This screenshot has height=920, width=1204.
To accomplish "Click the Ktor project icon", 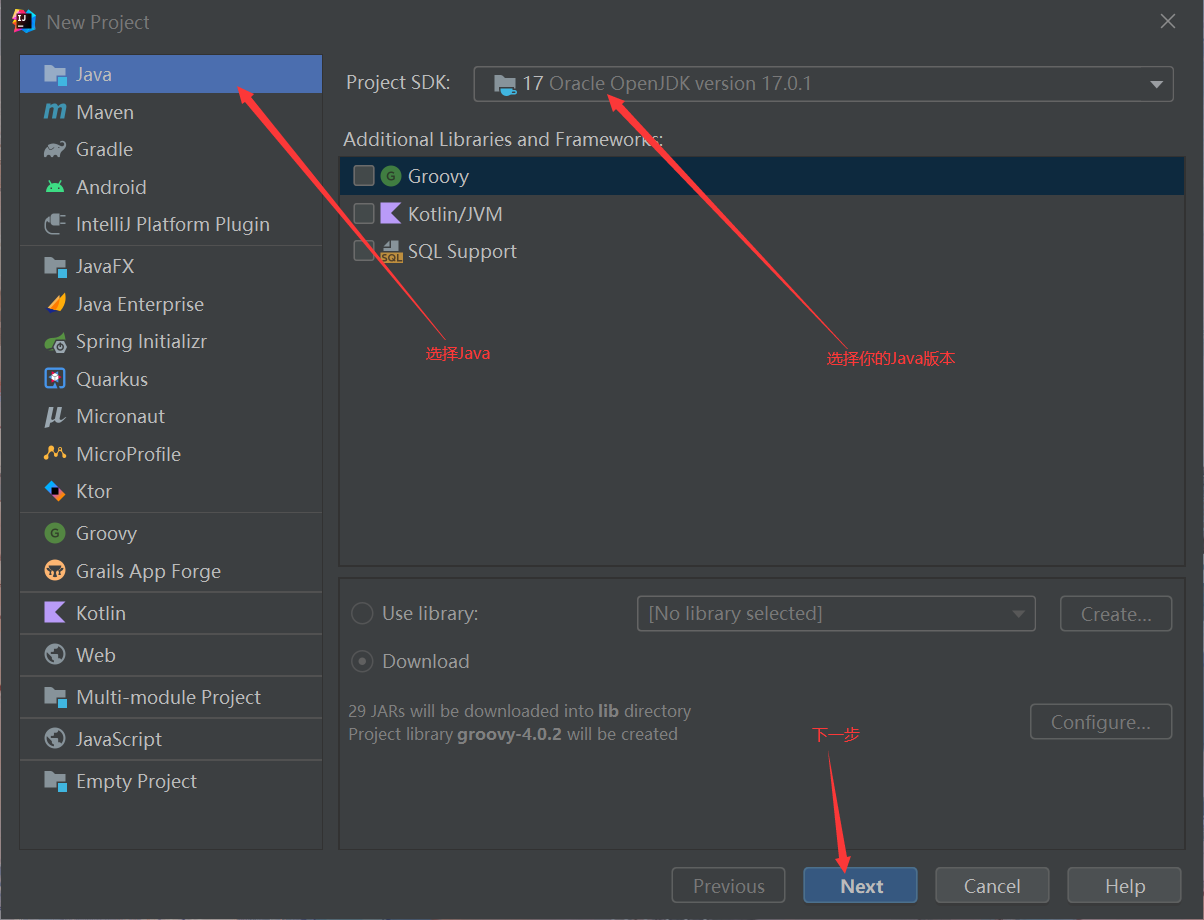I will [55, 491].
